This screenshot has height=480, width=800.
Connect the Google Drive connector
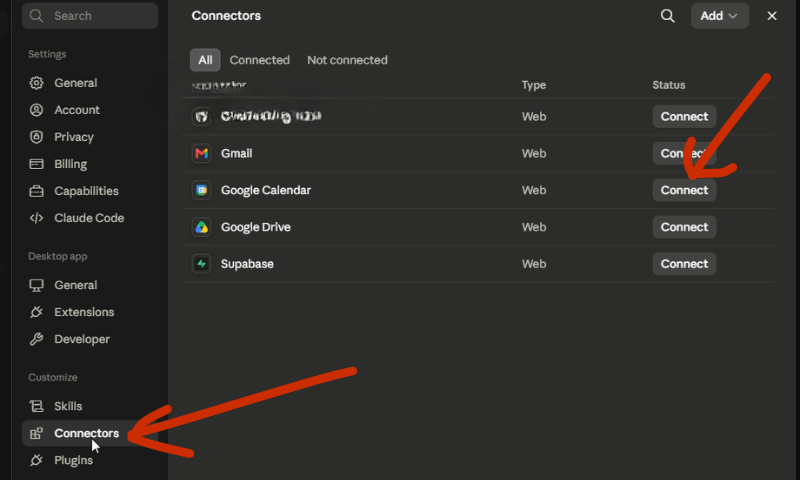pyautogui.click(x=684, y=227)
